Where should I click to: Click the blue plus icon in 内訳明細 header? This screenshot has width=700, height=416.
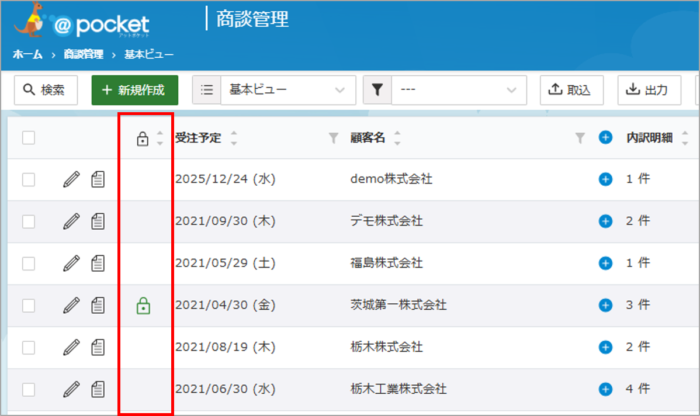605,138
